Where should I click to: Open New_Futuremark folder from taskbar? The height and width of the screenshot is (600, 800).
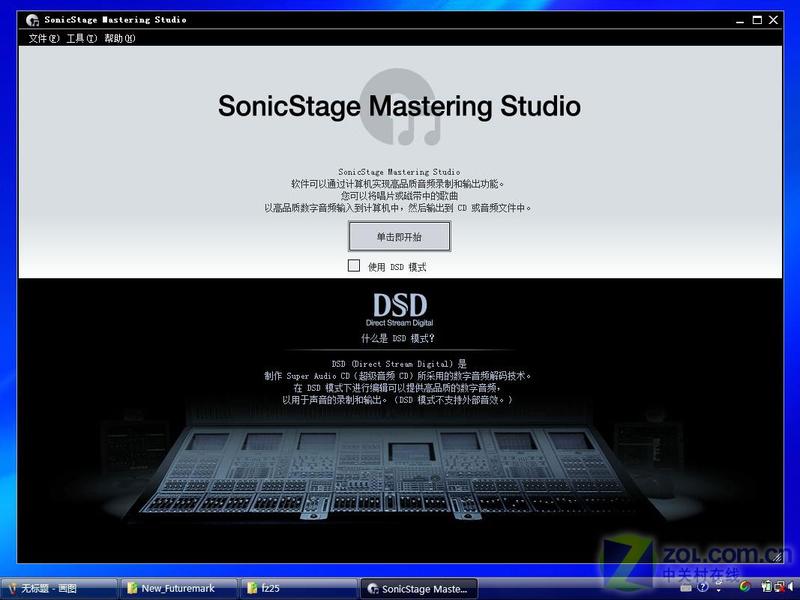click(x=179, y=588)
